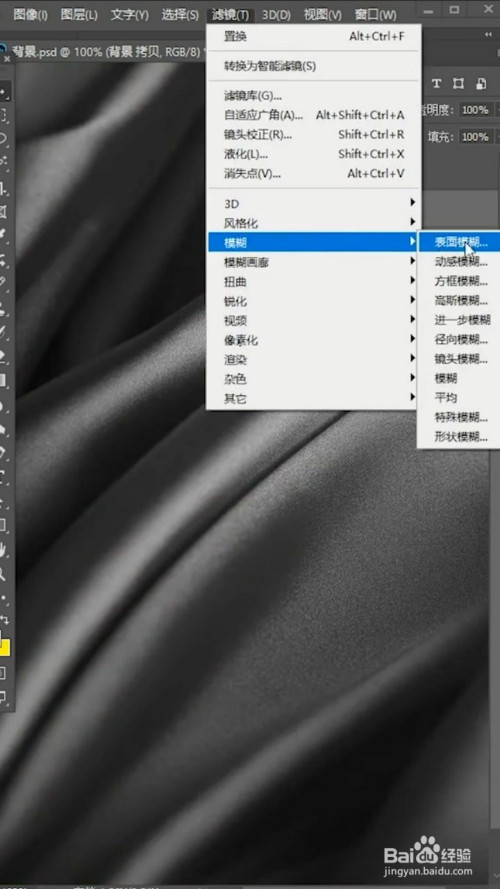The height and width of the screenshot is (889, 500).
Task: Toggle Quick Mask mode below the color swatch
Action: pos(3,673)
